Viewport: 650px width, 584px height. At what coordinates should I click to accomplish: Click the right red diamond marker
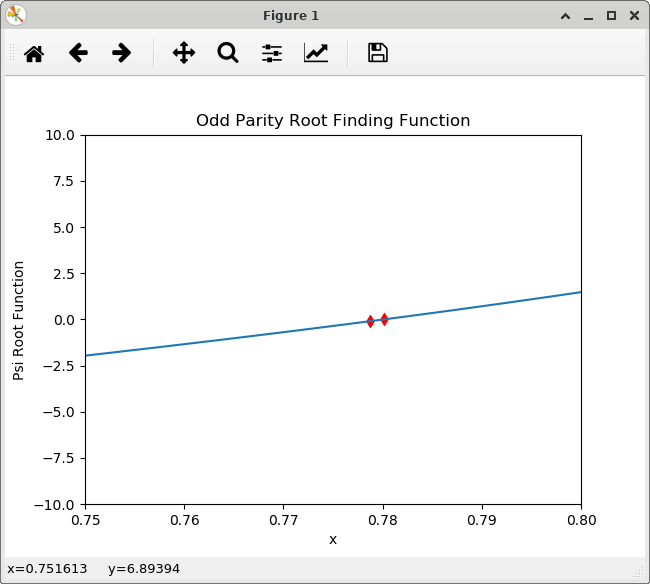pyautogui.click(x=384, y=319)
